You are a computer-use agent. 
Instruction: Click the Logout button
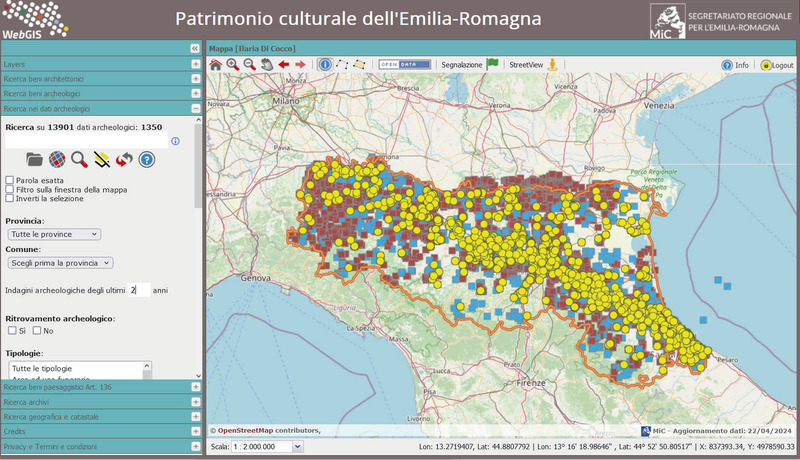pyautogui.click(x=776, y=64)
